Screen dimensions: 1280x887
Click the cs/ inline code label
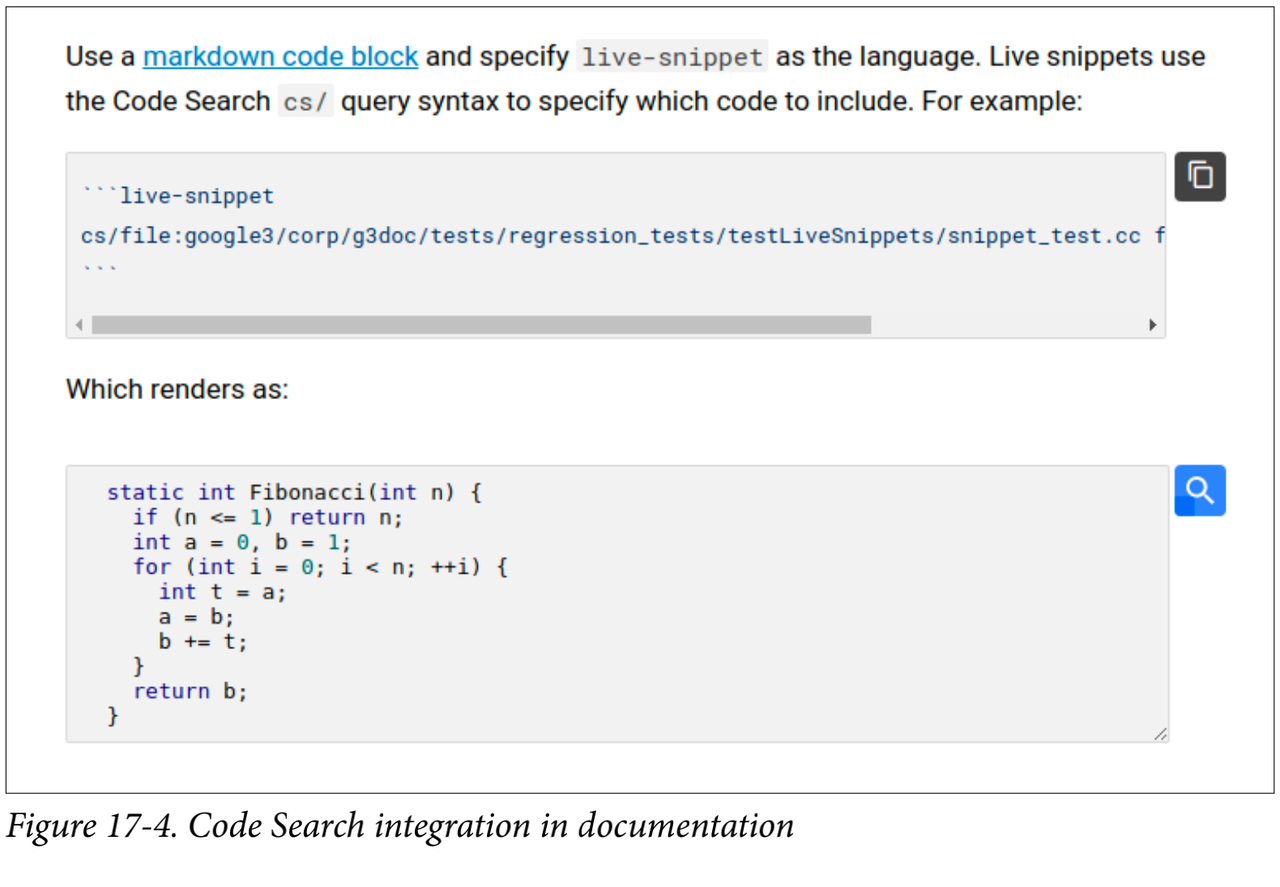[305, 102]
